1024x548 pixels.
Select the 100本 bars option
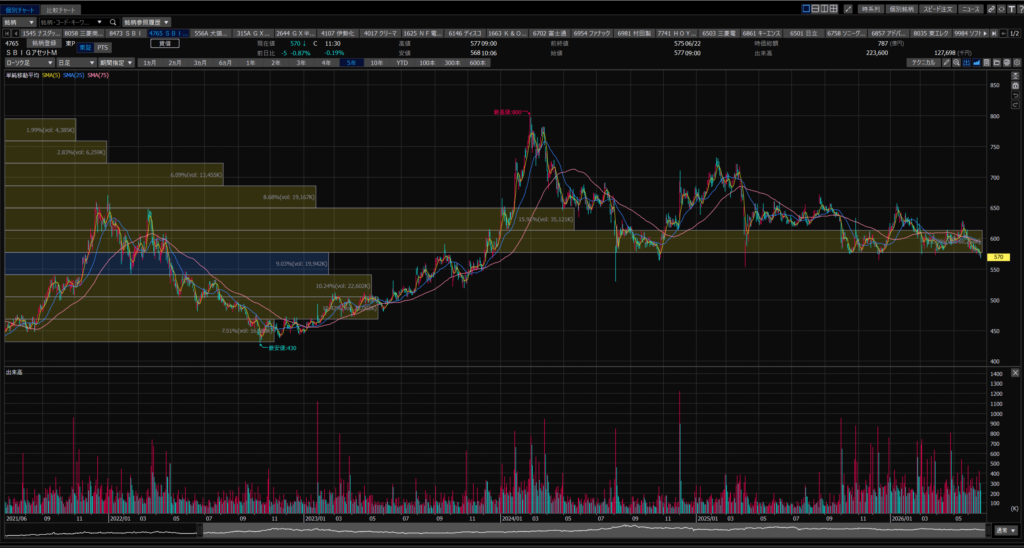(427, 63)
